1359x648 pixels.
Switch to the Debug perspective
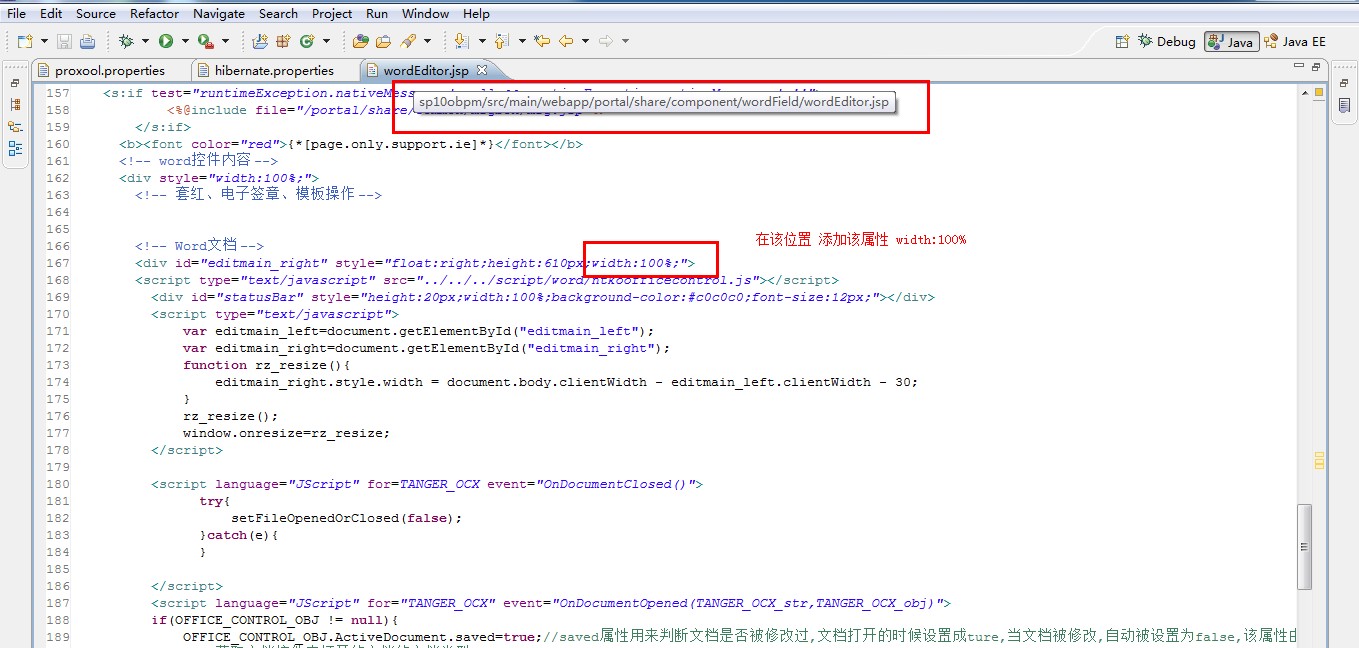pos(1168,41)
